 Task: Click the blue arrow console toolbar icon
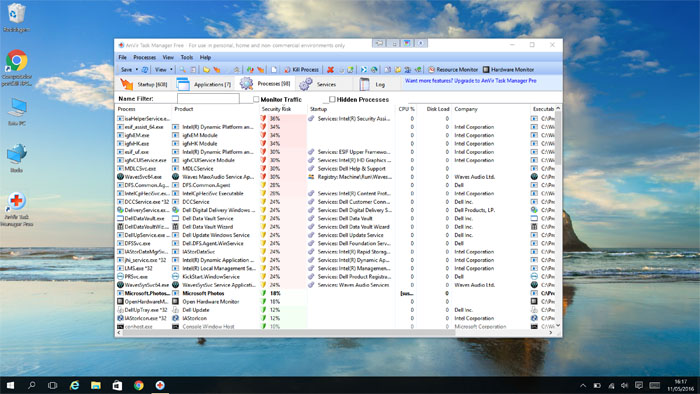click(364, 70)
